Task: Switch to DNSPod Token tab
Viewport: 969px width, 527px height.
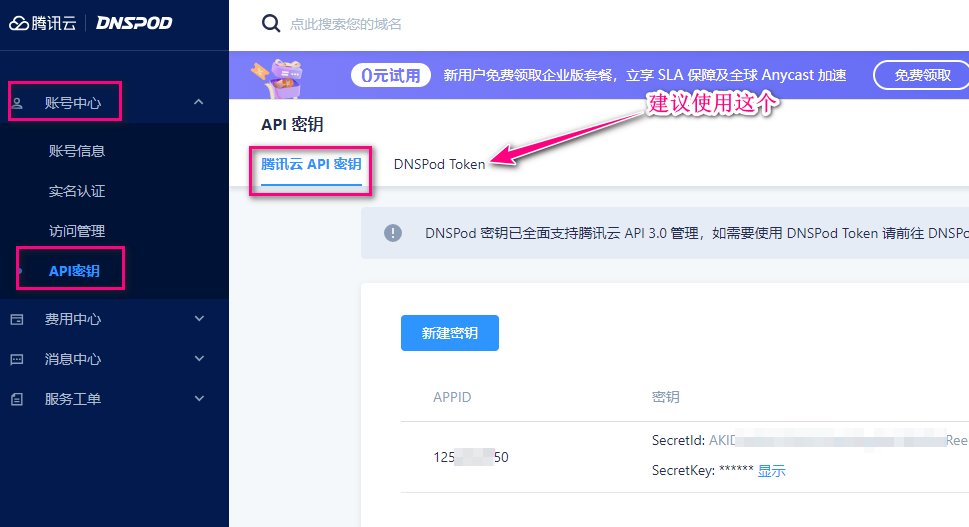Action: pos(439,164)
